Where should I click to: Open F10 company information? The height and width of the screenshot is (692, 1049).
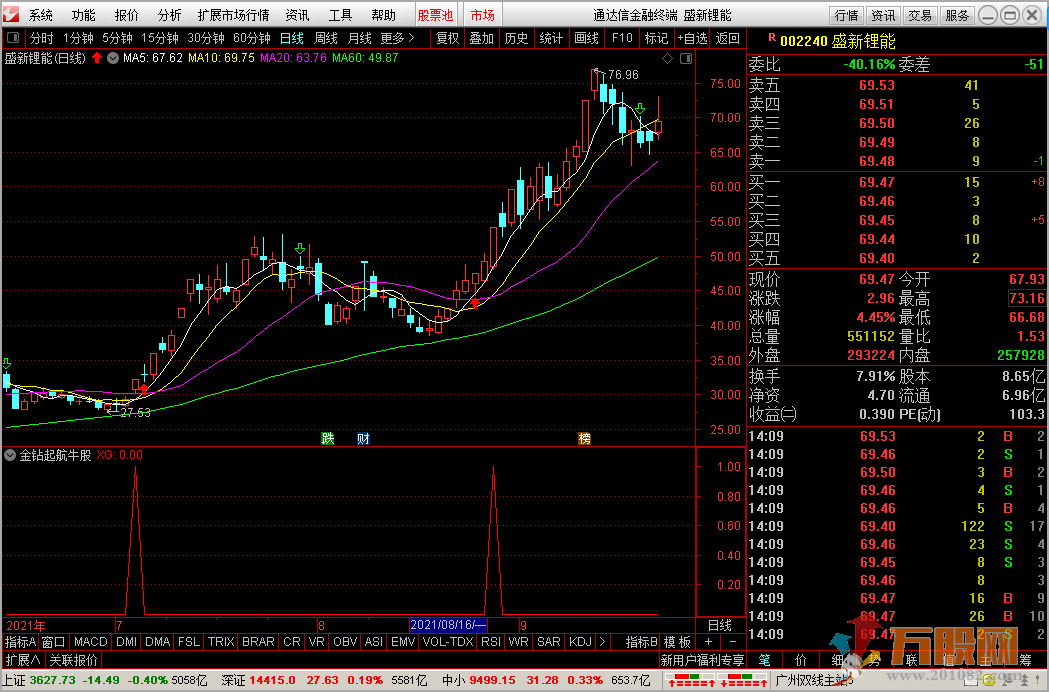coord(622,38)
